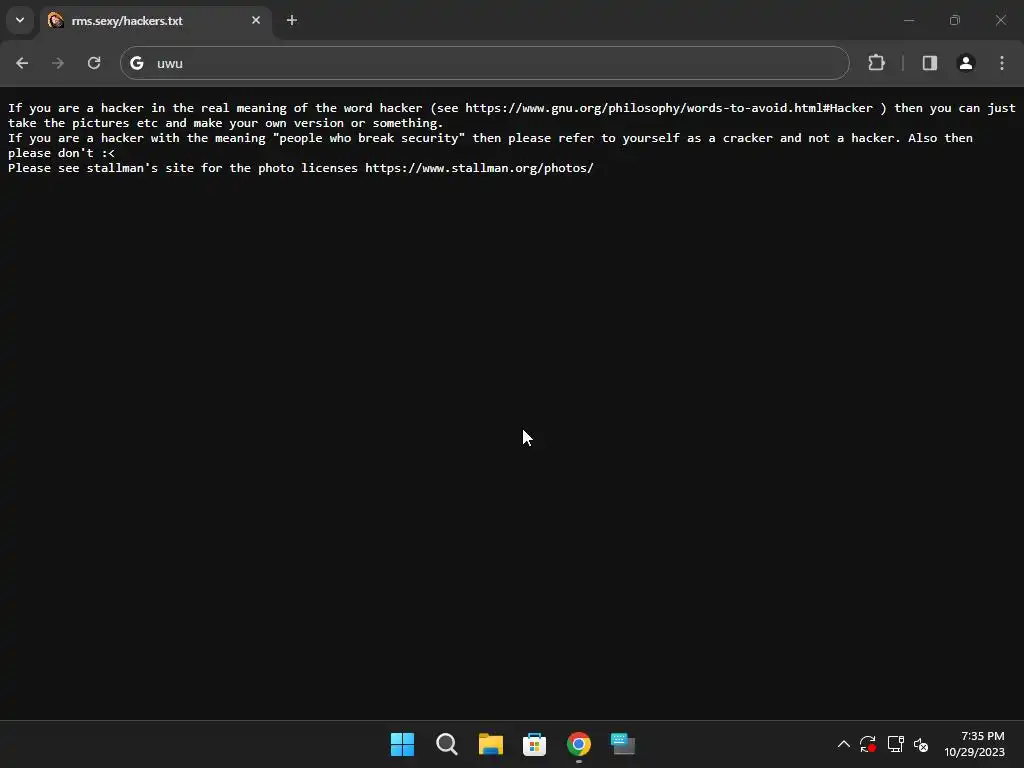Open the teal keyboard app in taskbar
1024x768 pixels.
(x=622, y=744)
